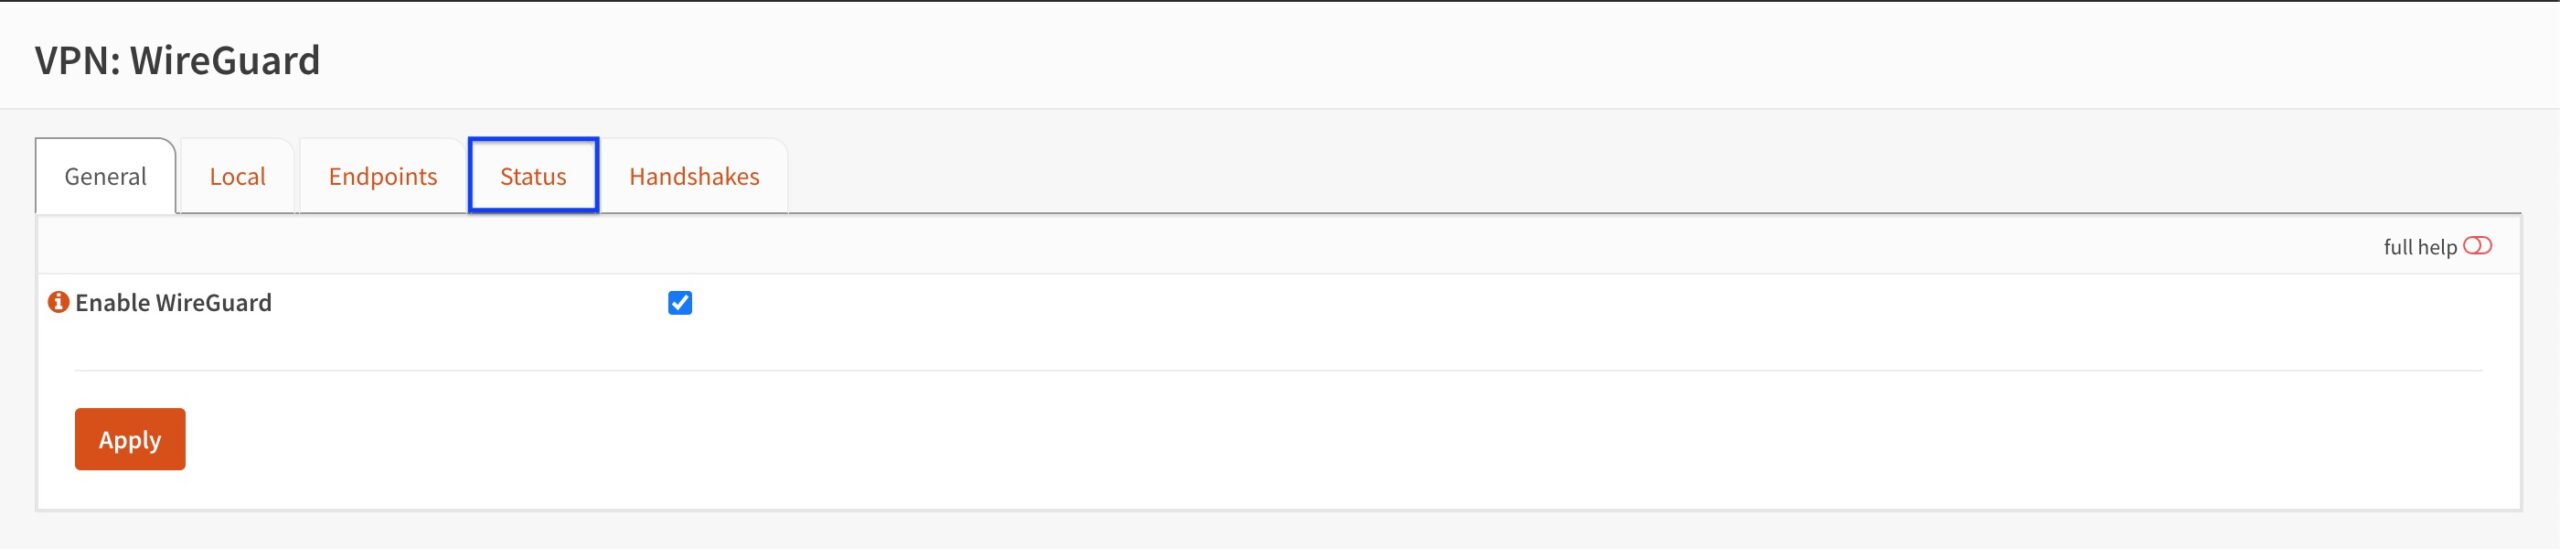2560x549 pixels.
Task: Enable full help with the red toggle
Action: (2477, 246)
